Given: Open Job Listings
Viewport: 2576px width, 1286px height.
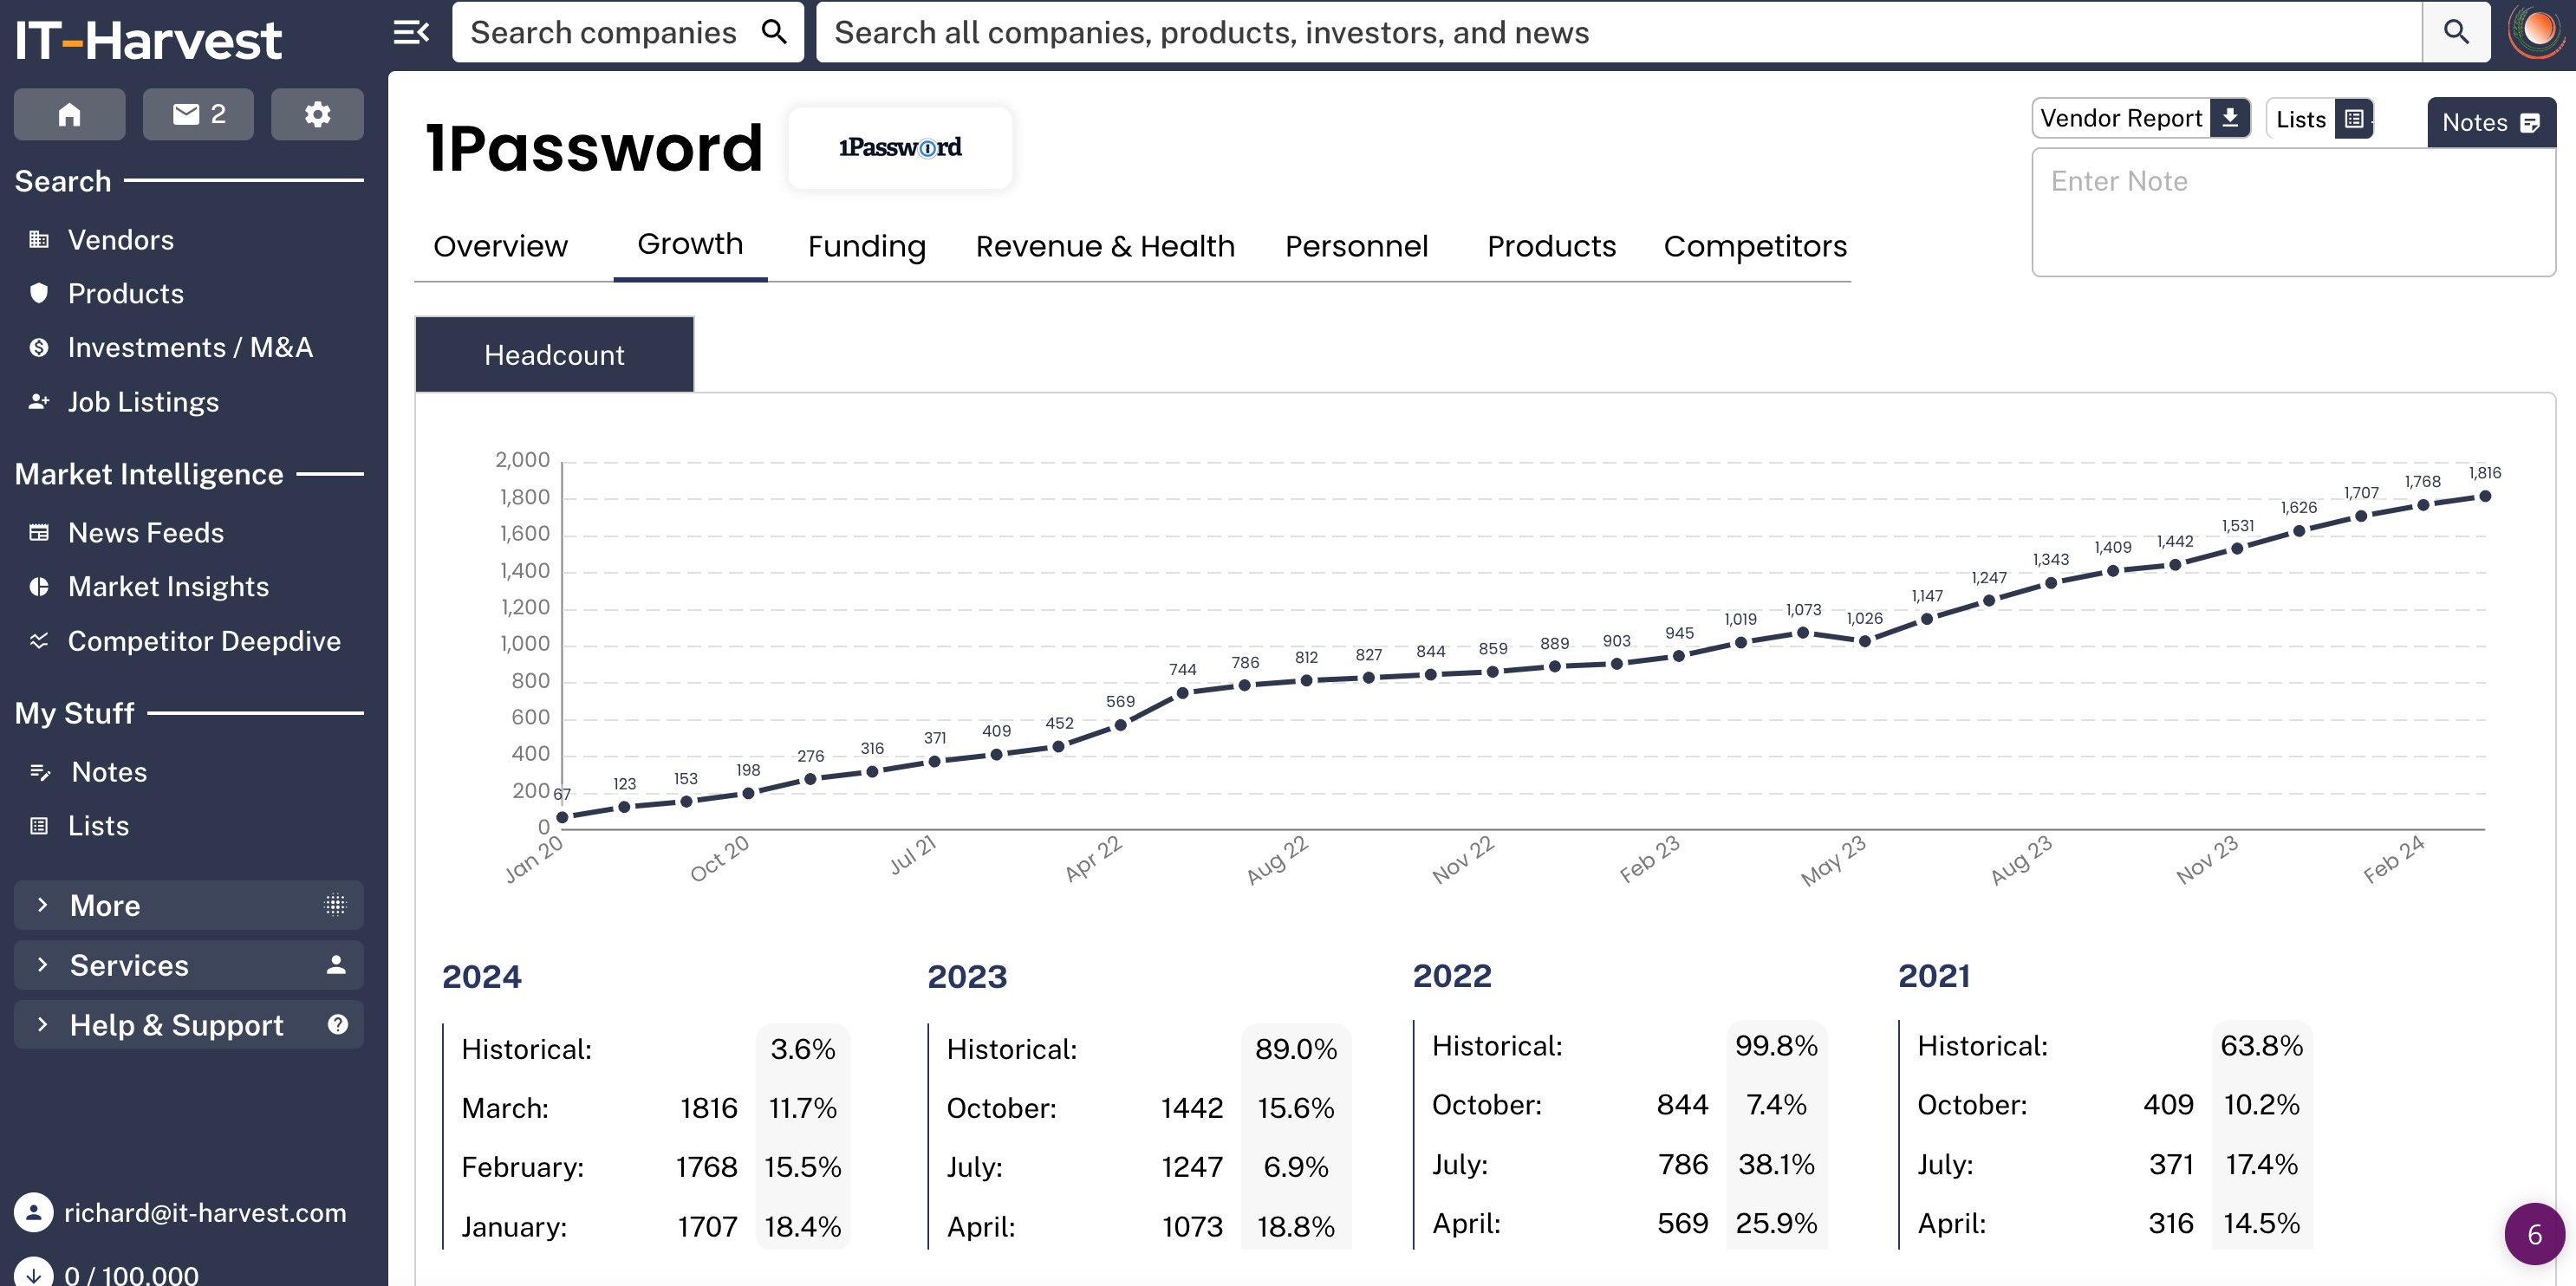Looking at the screenshot, I should click(143, 402).
